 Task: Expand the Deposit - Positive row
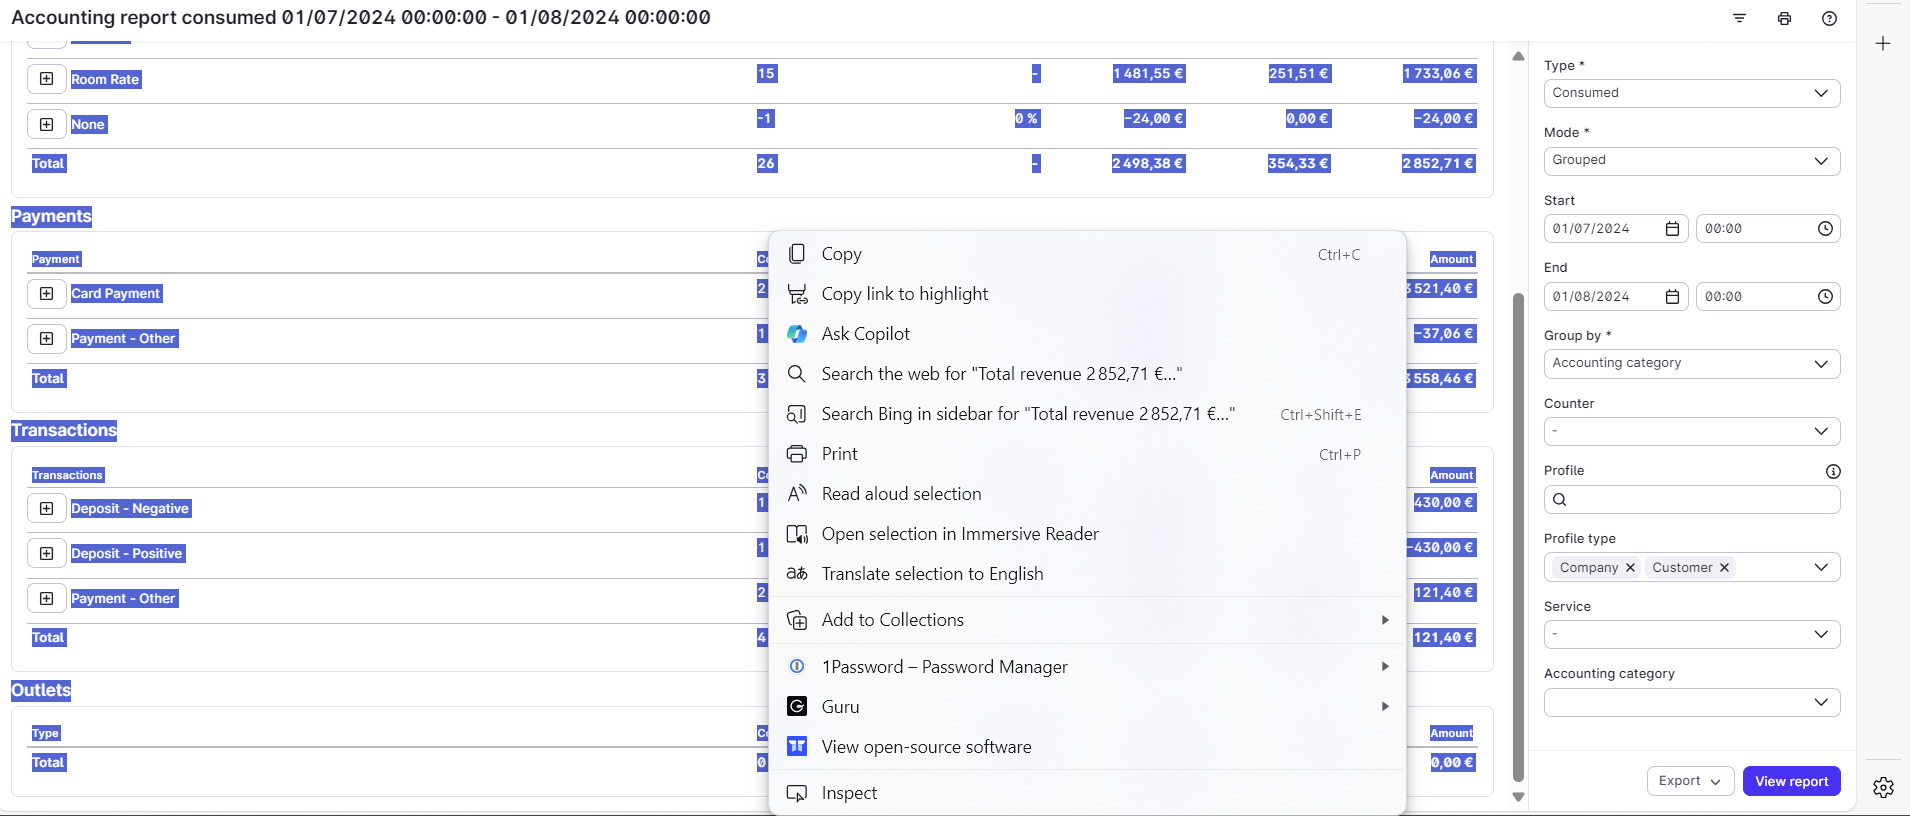46,553
